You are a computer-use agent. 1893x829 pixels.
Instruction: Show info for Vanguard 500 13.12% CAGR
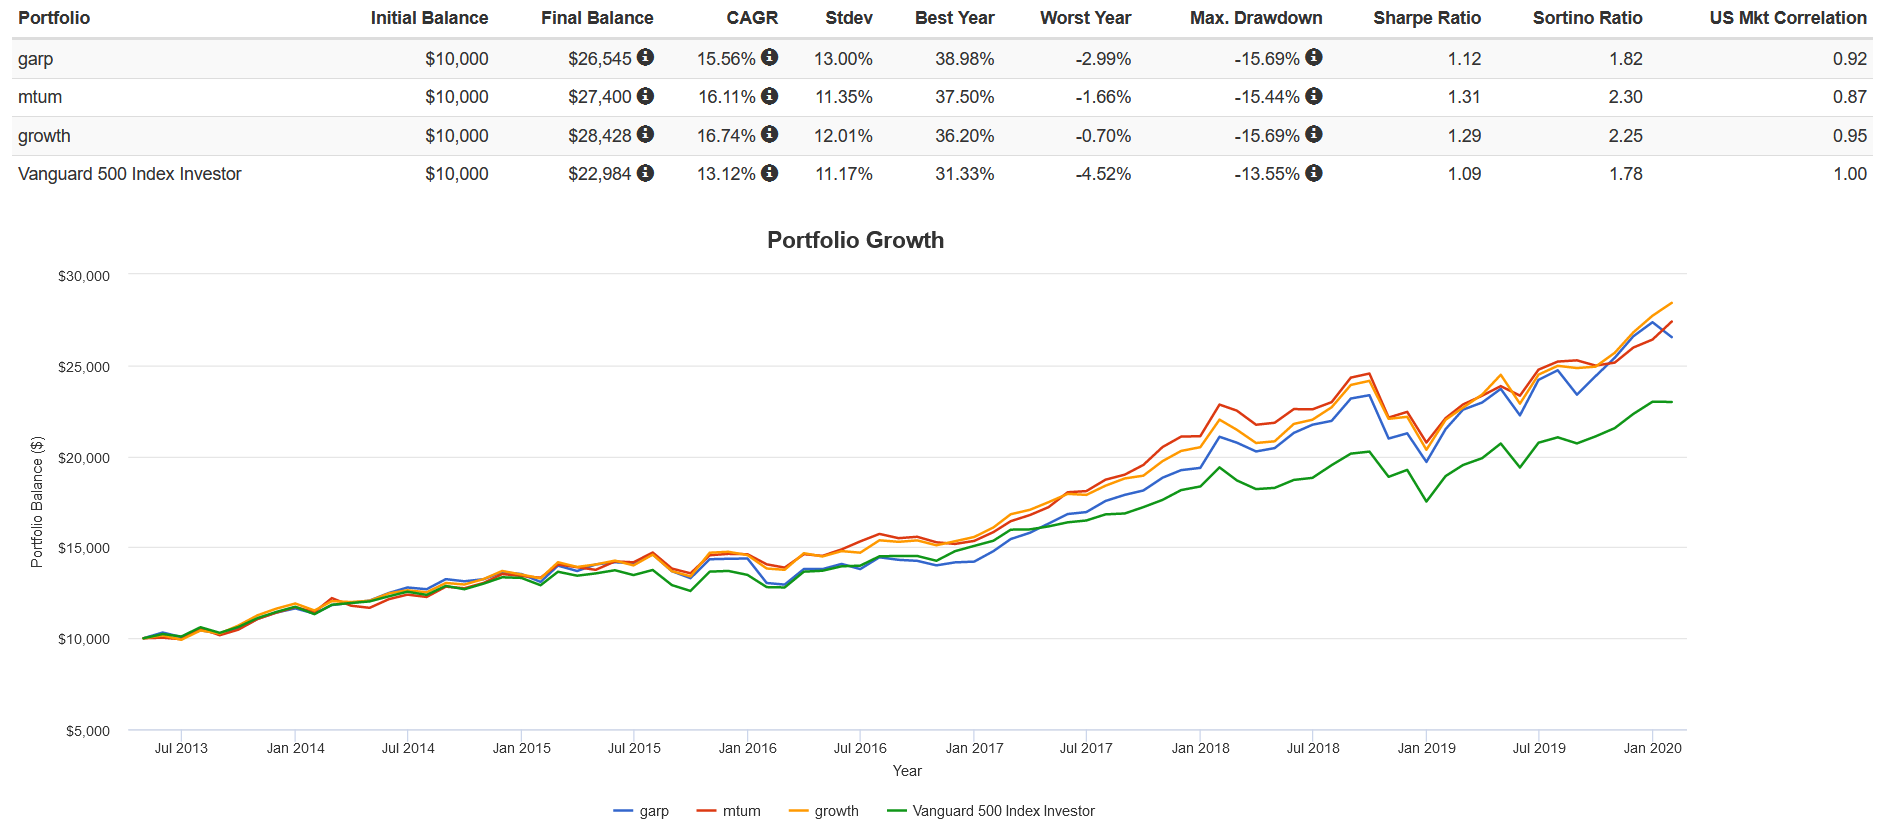tap(769, 173)
